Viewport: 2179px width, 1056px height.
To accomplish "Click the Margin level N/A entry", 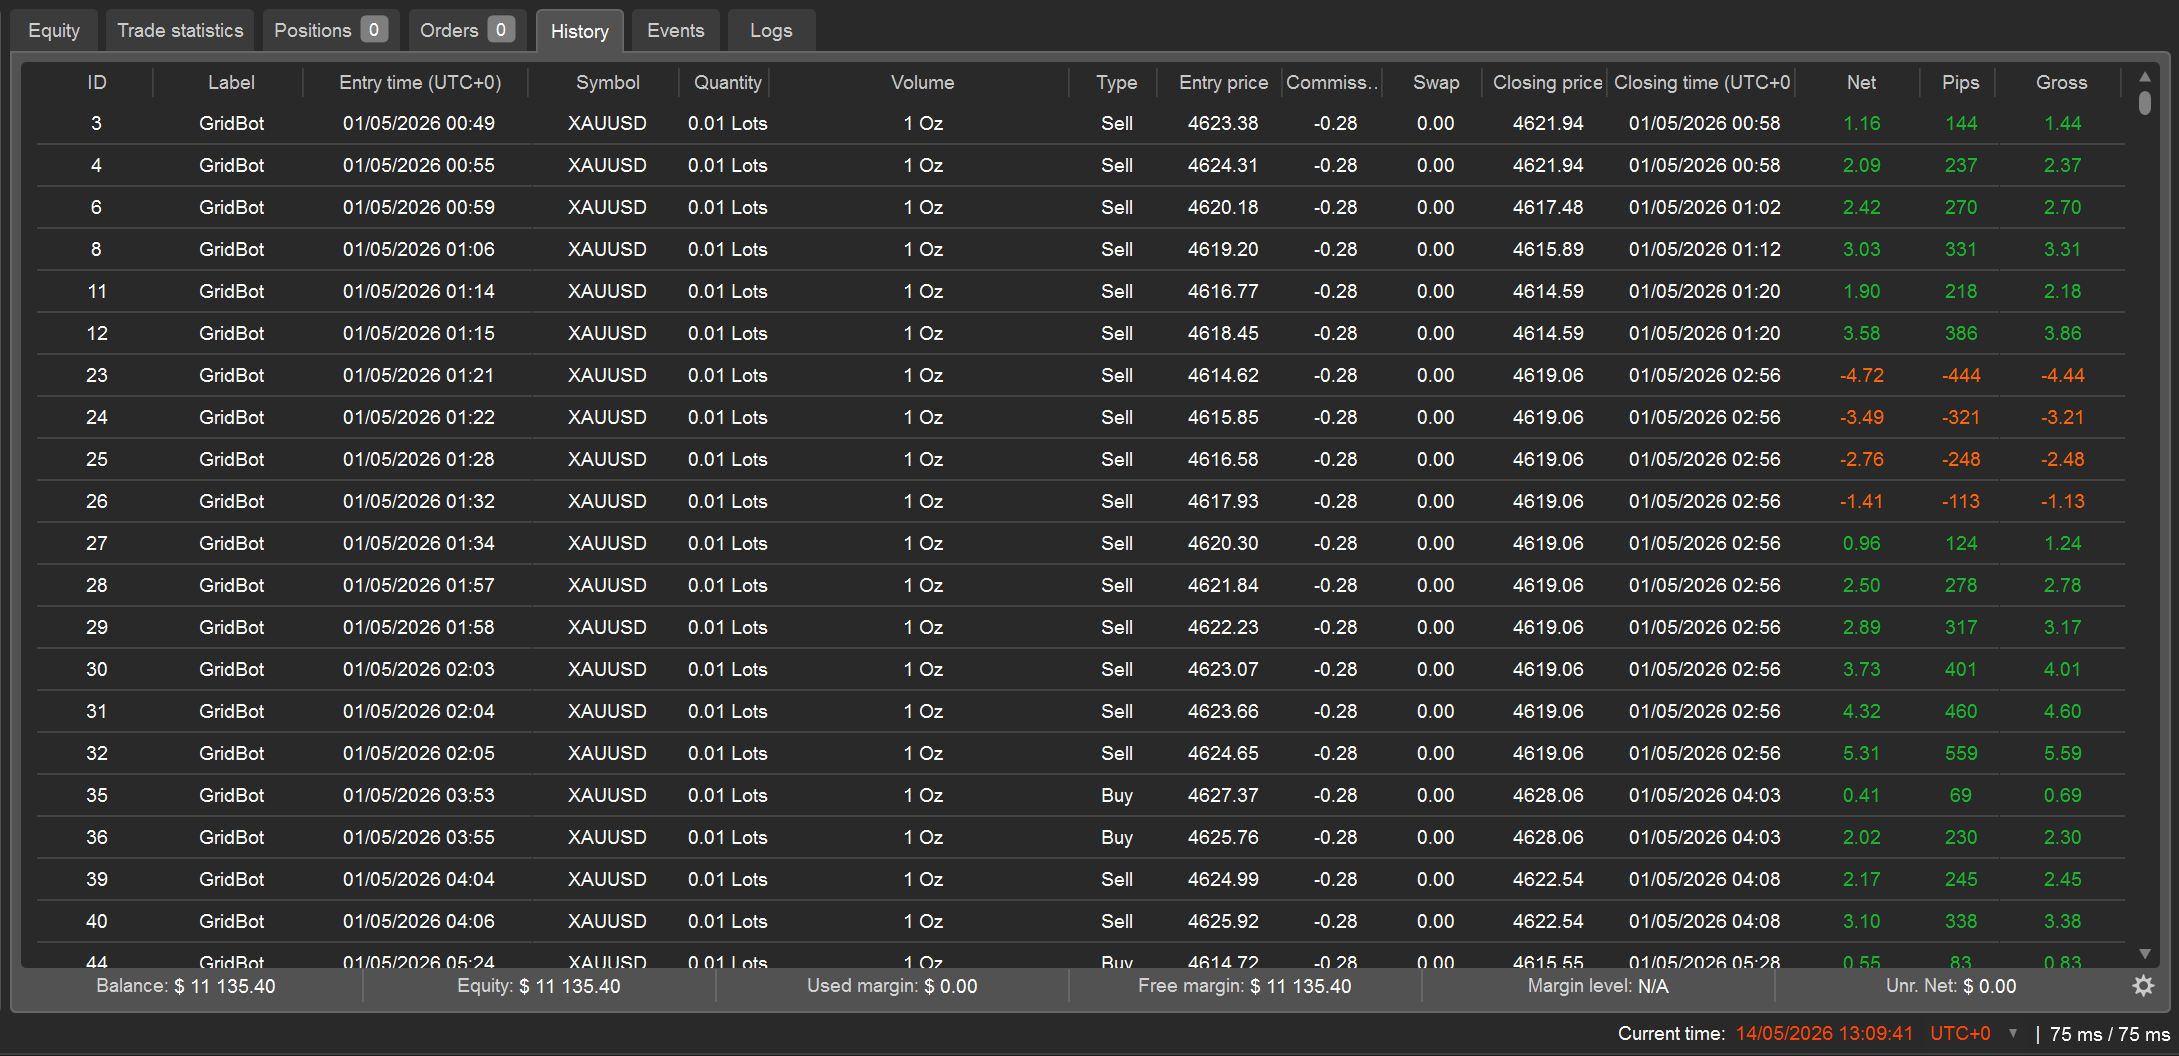I will pyautogui.click(x=1598, y=986).
